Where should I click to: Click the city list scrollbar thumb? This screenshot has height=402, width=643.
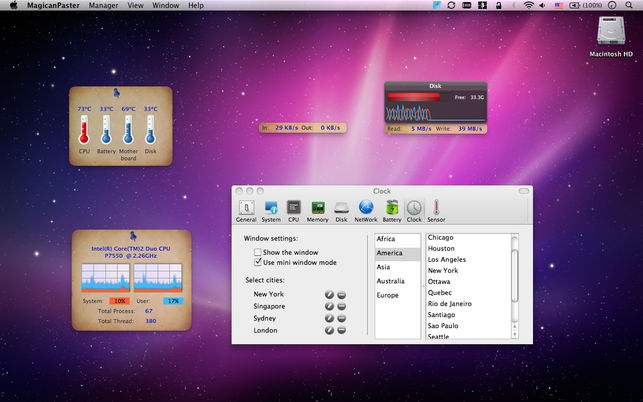(515, 276)
